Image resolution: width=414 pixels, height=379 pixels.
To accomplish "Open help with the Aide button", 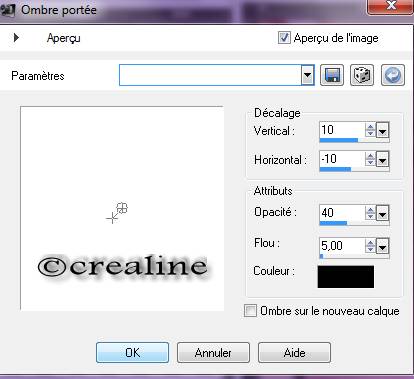I will (x=294, y=353).
